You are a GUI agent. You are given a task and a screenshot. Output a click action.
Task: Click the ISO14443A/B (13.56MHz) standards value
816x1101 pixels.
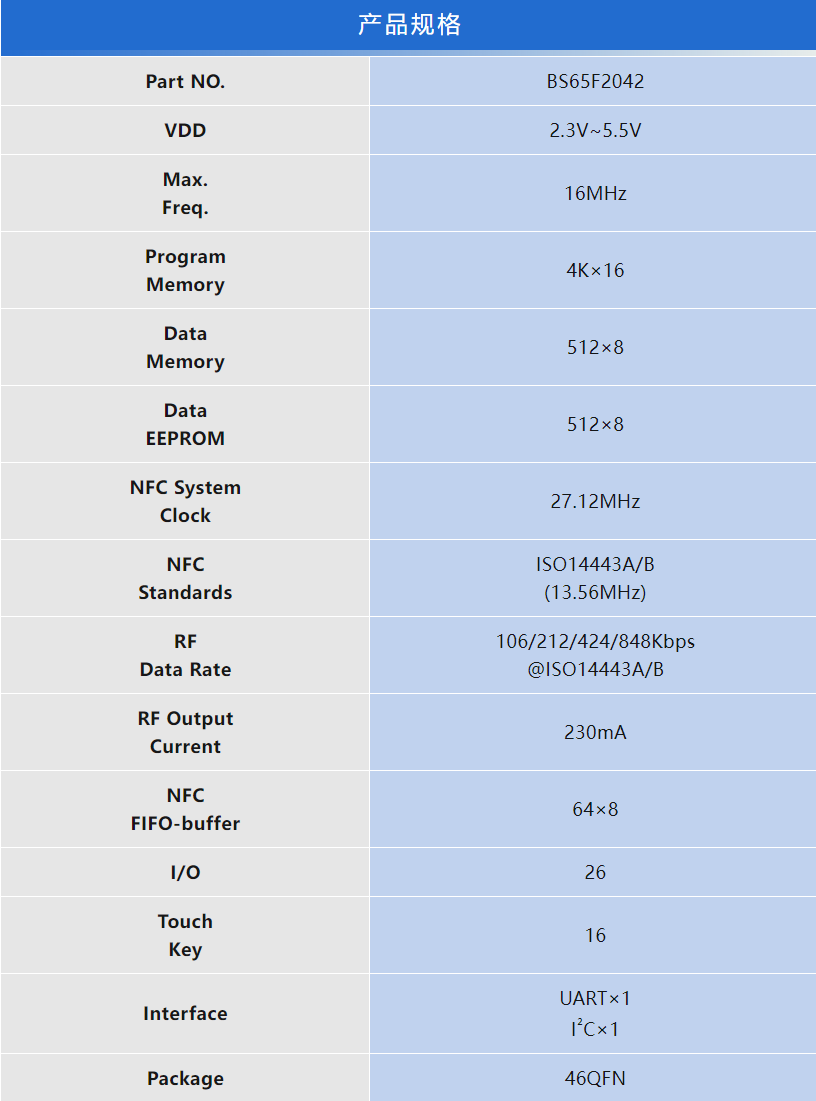point(595,579)
